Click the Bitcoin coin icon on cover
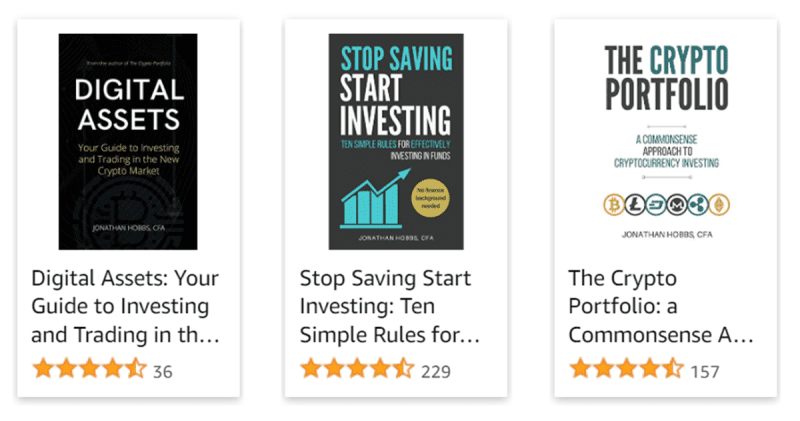This screenshot has width=800, height=421. 614,205
